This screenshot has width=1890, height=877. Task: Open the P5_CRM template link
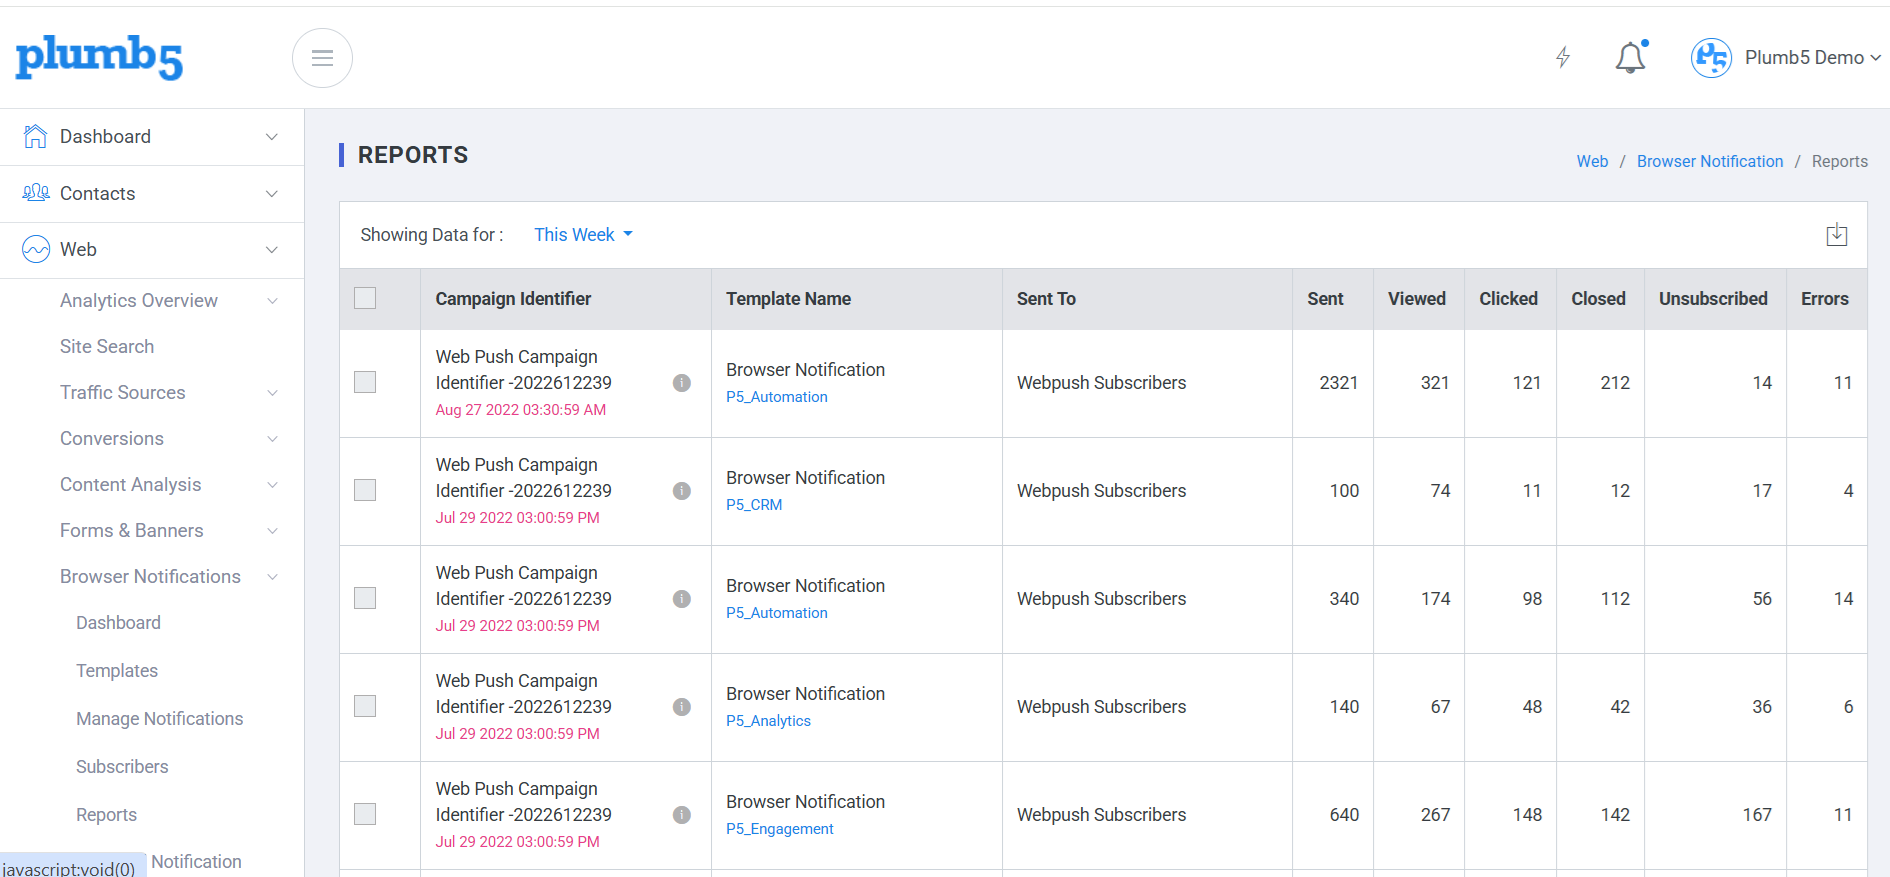[x=754, y=505]
